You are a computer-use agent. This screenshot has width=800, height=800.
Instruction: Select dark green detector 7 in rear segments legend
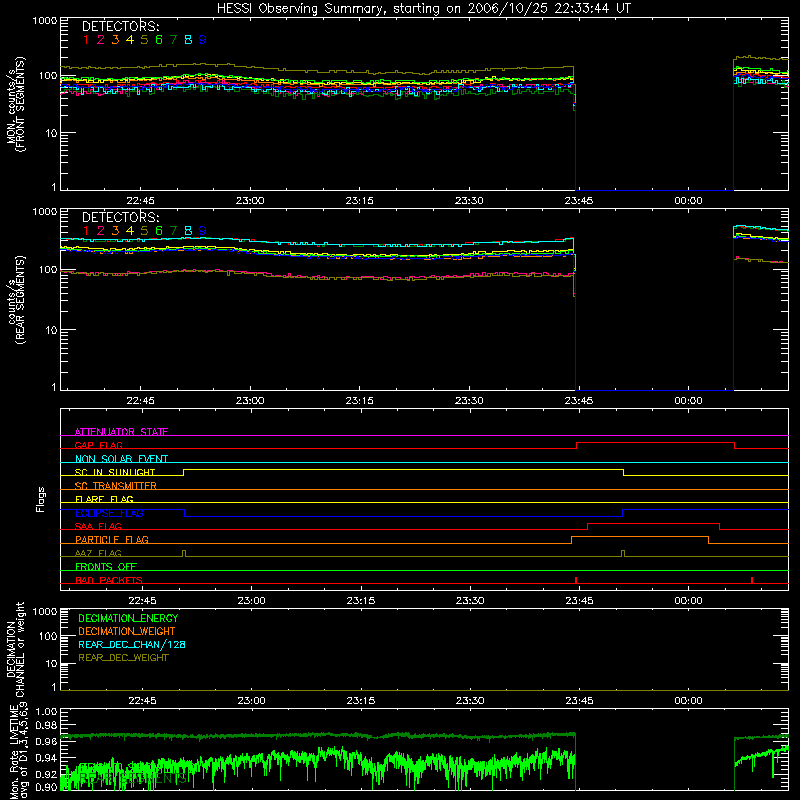pos(173,231)
